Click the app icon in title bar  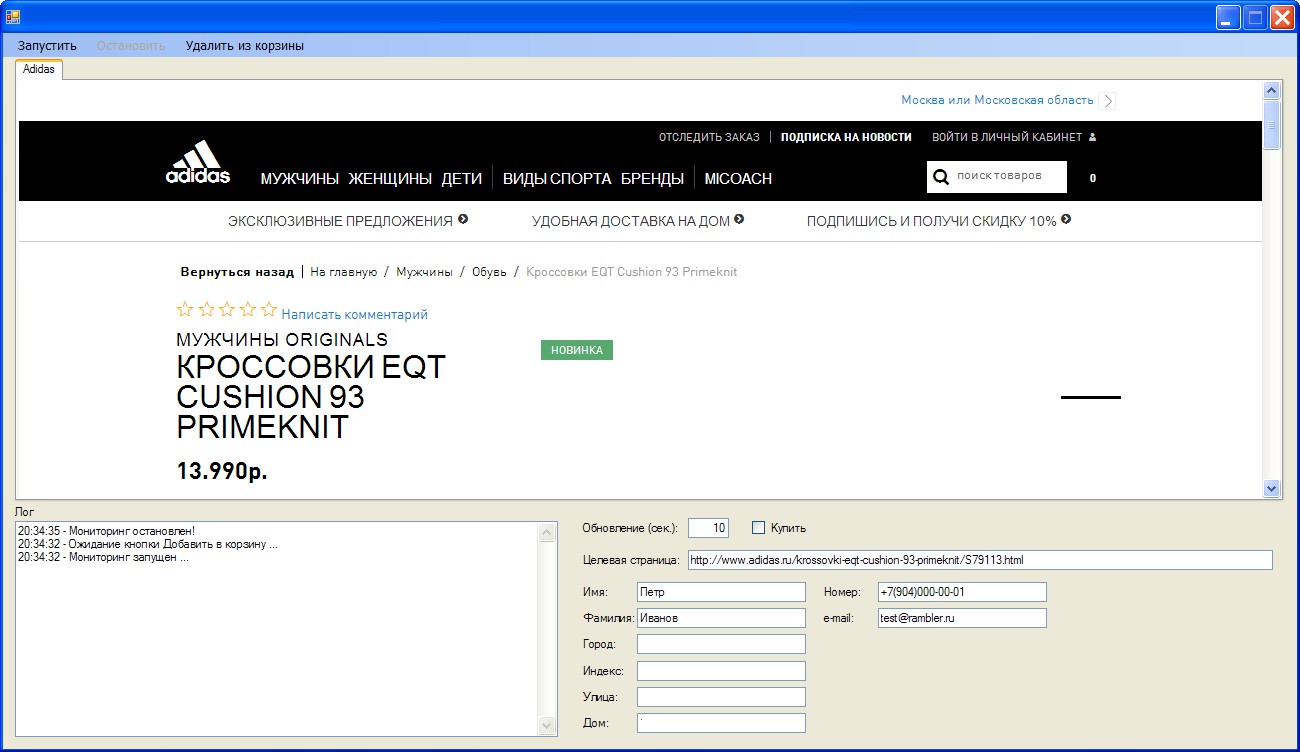[x=13, y=16]
